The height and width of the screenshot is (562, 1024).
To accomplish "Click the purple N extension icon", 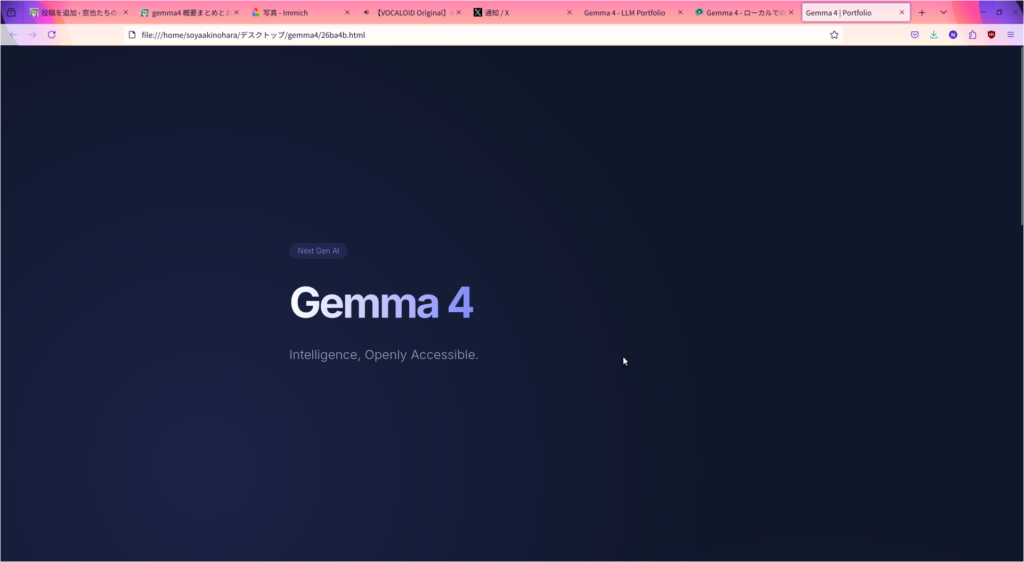I will tap(953, 34).
